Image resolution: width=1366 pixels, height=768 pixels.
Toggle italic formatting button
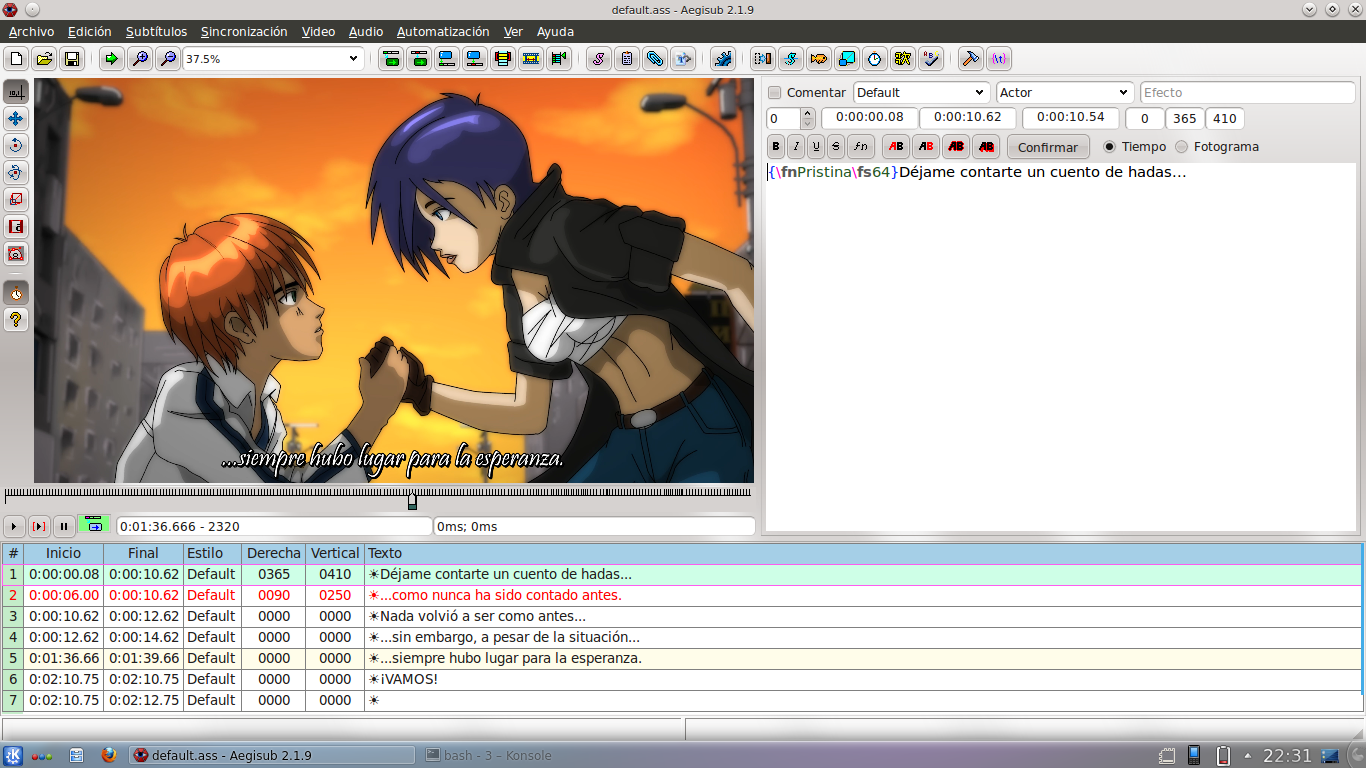(796, 147)
